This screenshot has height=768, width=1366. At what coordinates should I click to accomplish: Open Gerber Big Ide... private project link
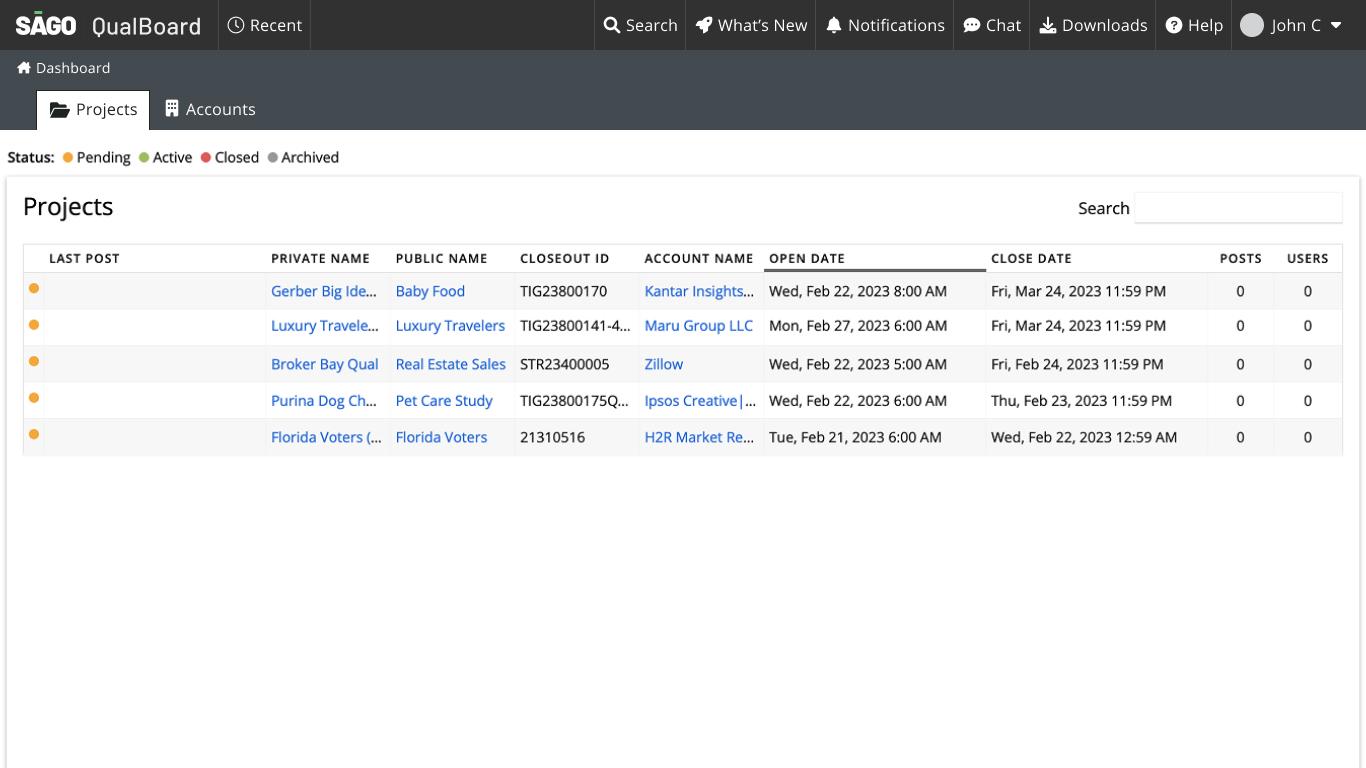pos(324,291)
